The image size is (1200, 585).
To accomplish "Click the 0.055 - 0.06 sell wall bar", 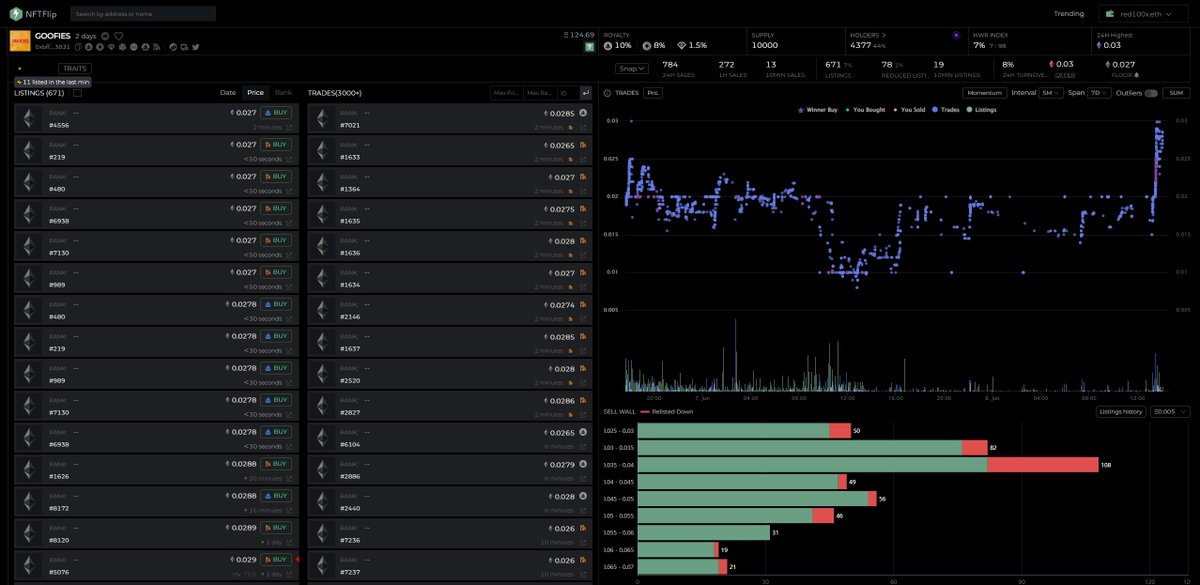I will click(704, 532).
